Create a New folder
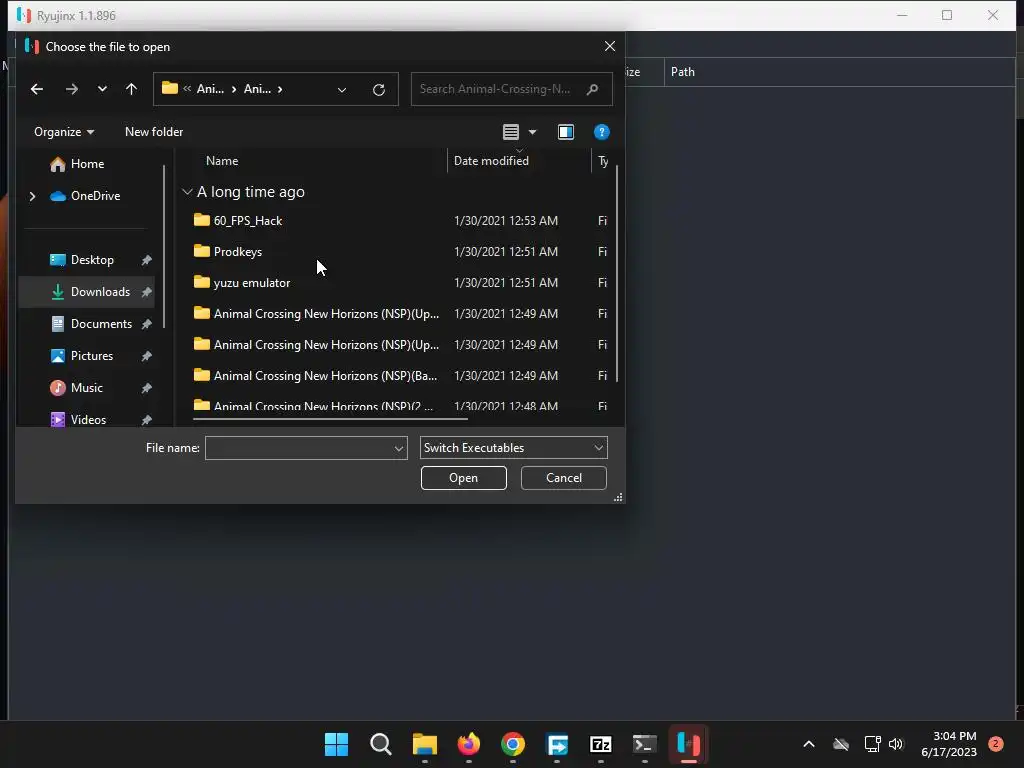This screenshot has height=768, width=1024. point(154,132)
